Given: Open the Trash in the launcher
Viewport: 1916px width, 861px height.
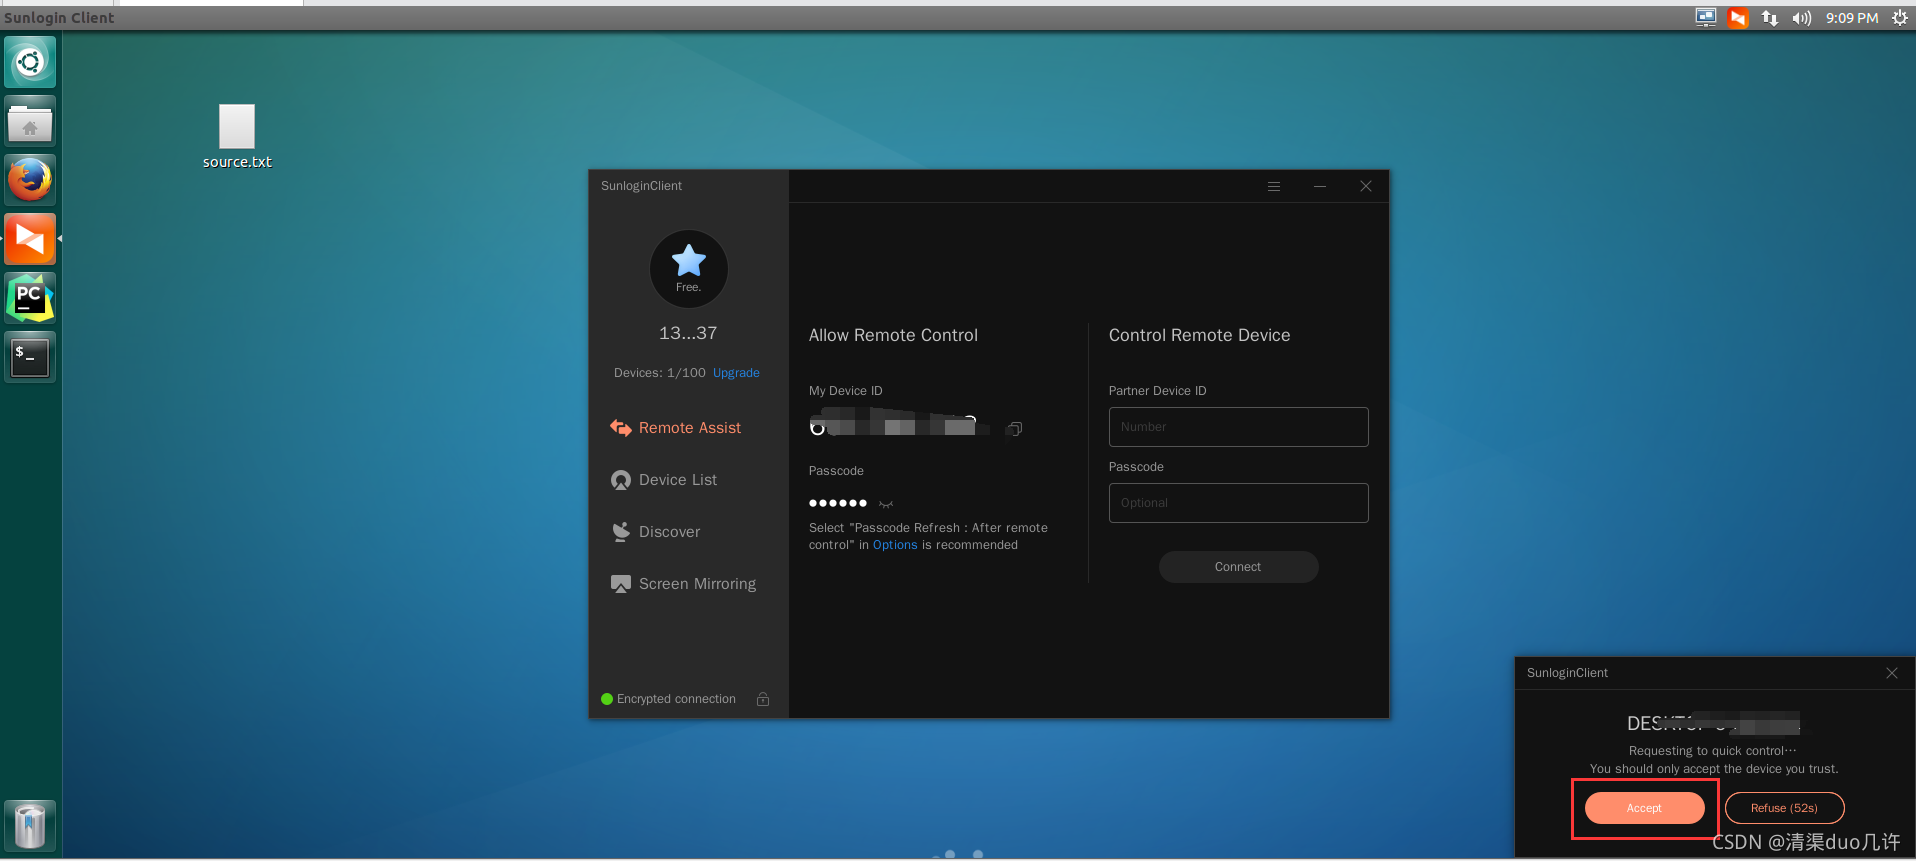Looking at the screenshot, I should (30, 826).
